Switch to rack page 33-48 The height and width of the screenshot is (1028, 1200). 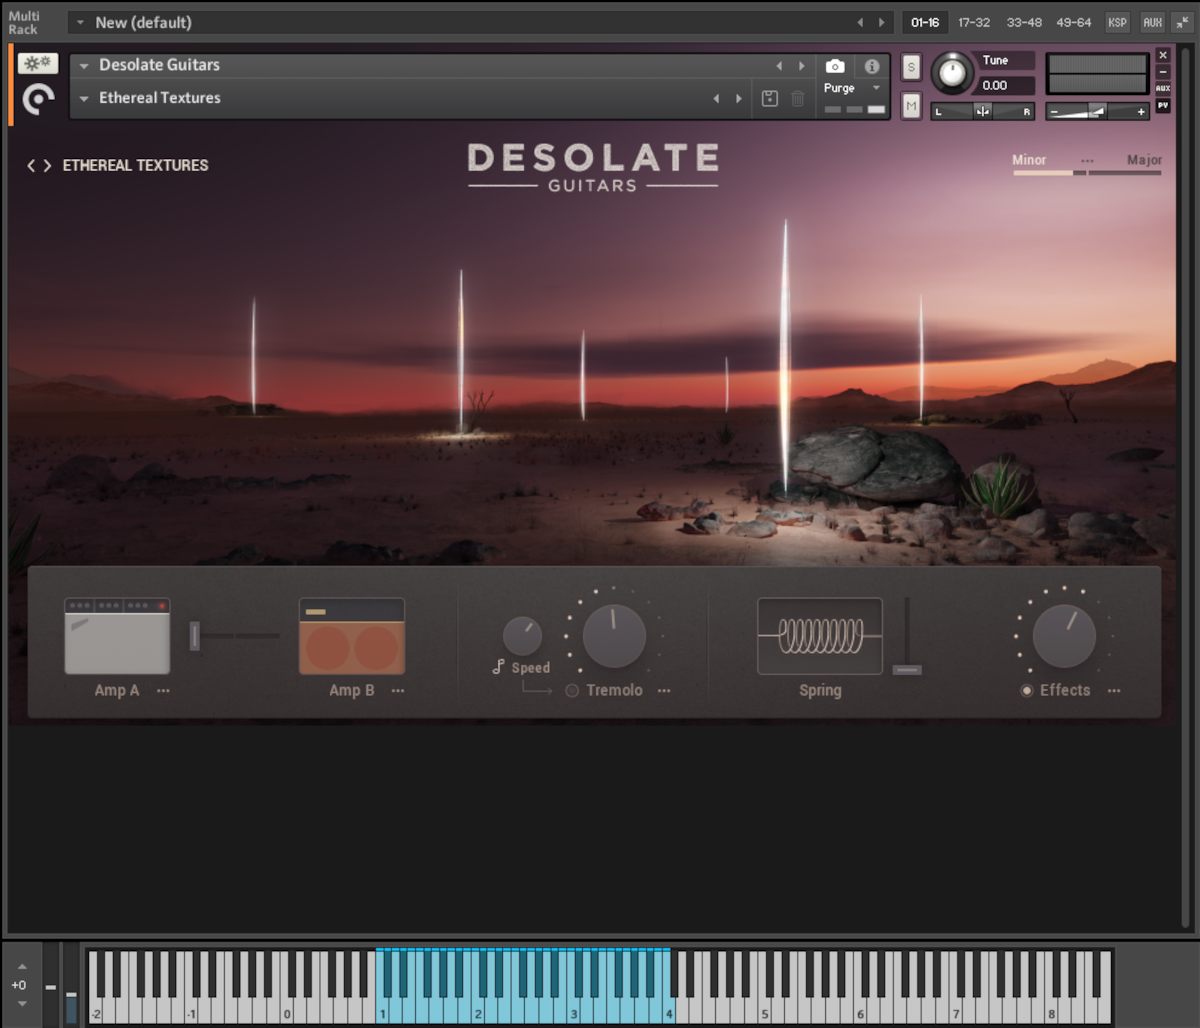click(x=1024, y=22)
